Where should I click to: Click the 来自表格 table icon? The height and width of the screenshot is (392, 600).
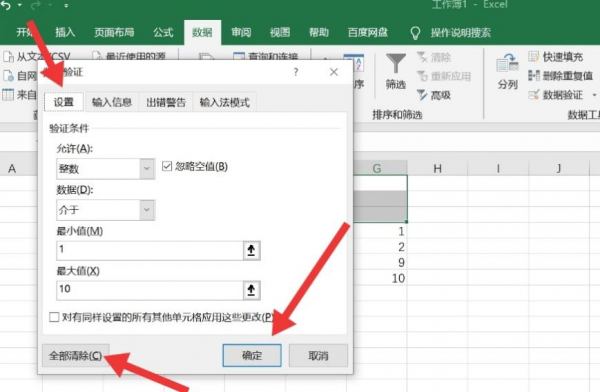coord(8,94)
